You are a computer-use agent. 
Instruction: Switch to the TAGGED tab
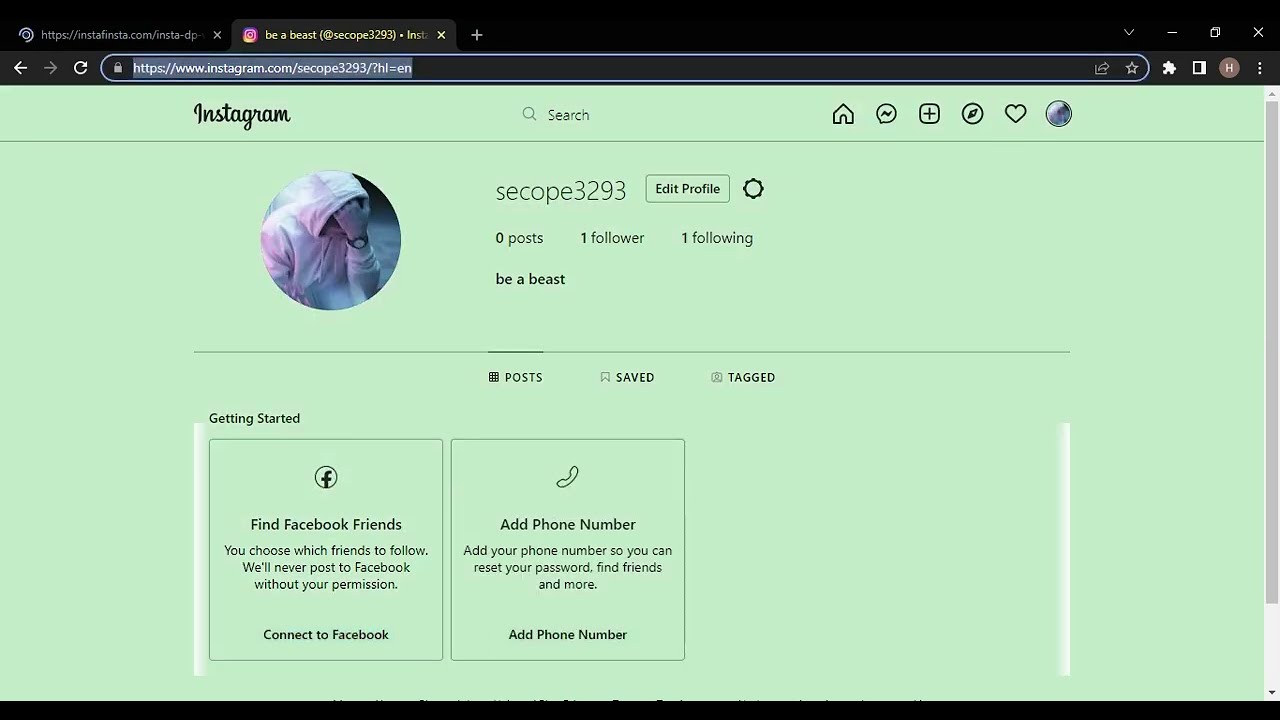click(x=743, y=377)
